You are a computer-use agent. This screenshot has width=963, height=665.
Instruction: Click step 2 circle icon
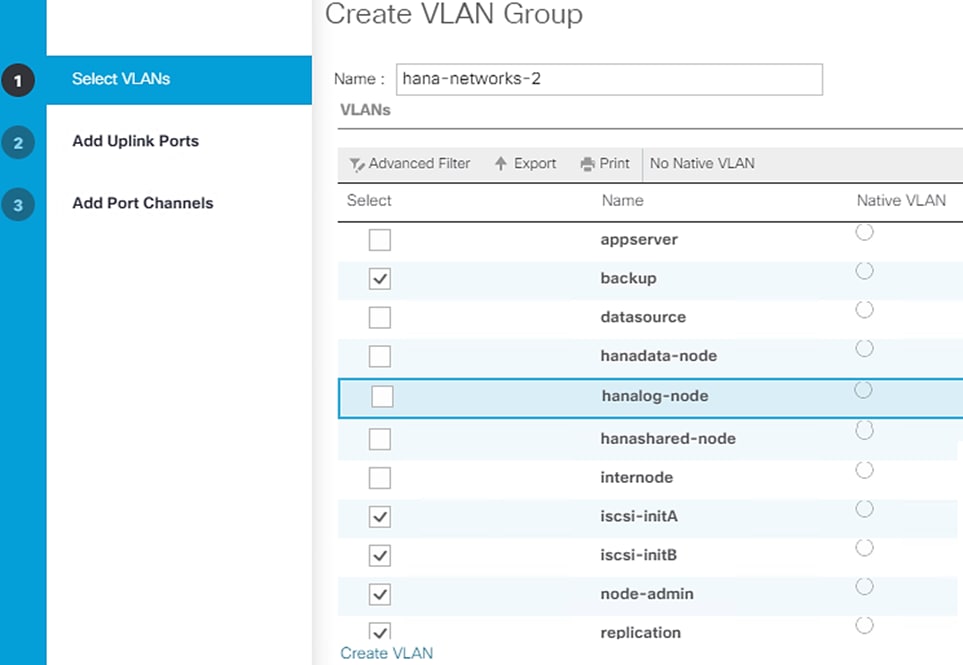click(x=18, y=143)
